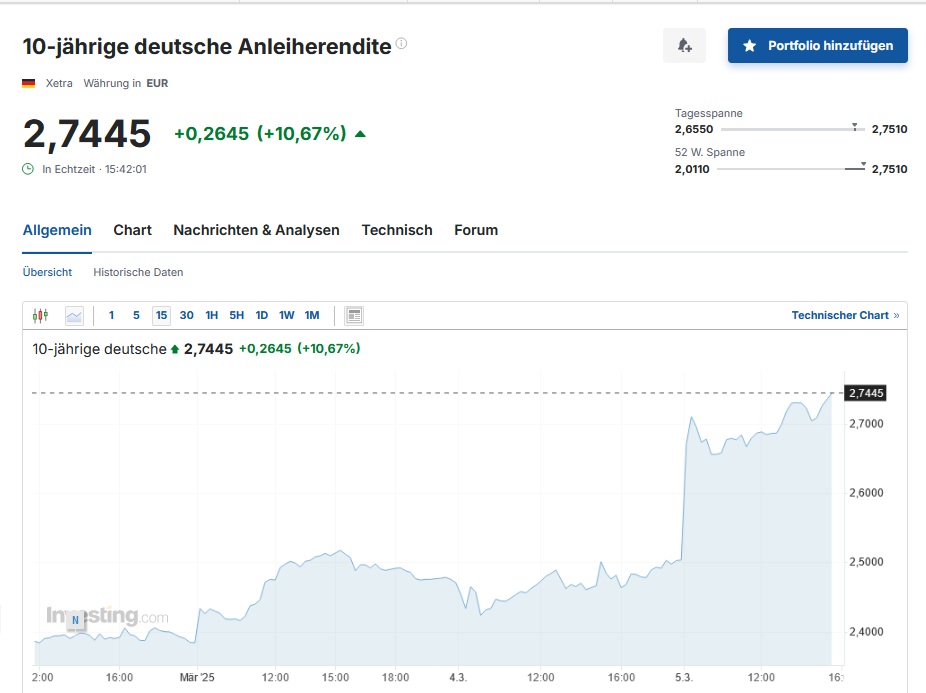Open the Technischer Chart link

tap(845, 315)
